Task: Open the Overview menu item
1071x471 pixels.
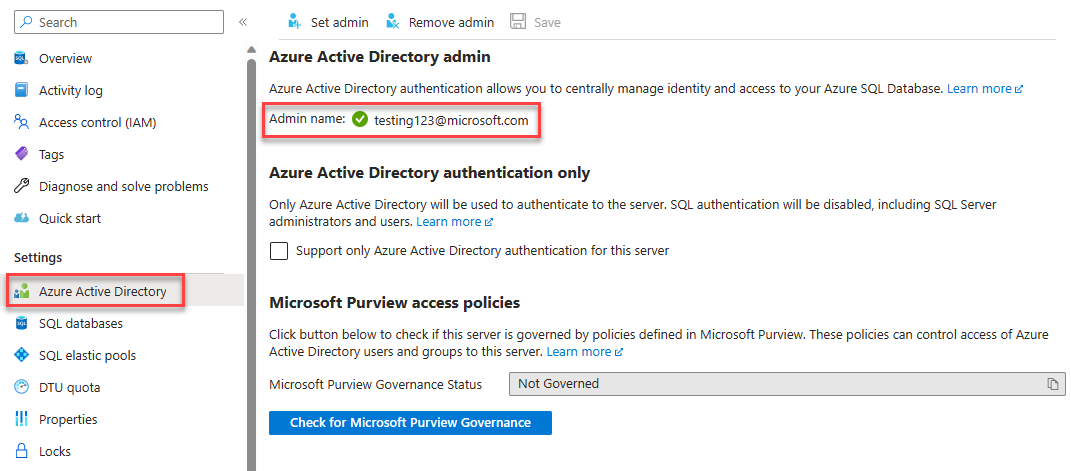Action: [65, 58]
